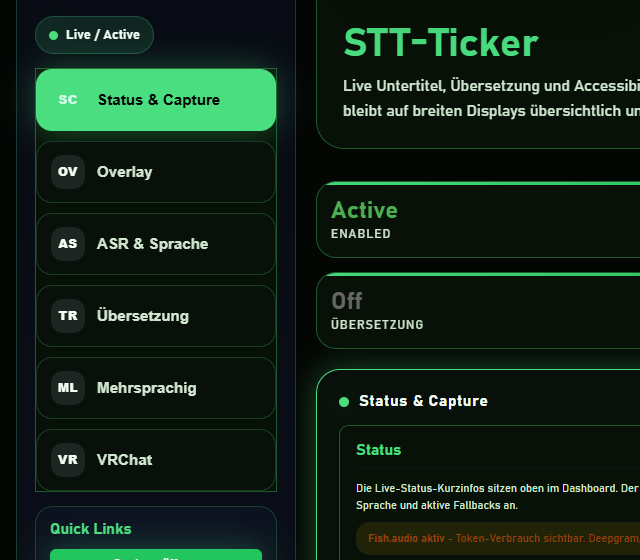Click the Status & Capture panel heading
The height and width of the screenshot is (560, 640).
[x=423, y=401]
